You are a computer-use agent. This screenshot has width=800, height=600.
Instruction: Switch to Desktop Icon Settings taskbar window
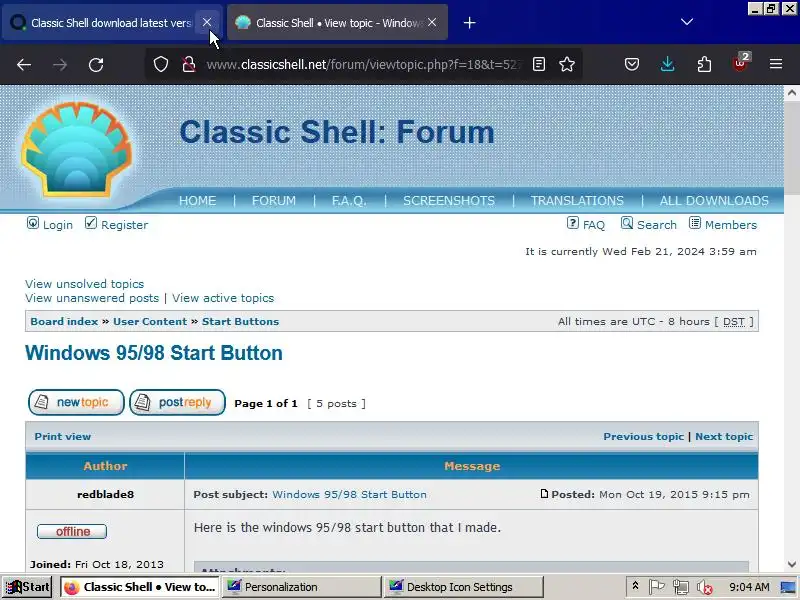(x=463, y=587)
